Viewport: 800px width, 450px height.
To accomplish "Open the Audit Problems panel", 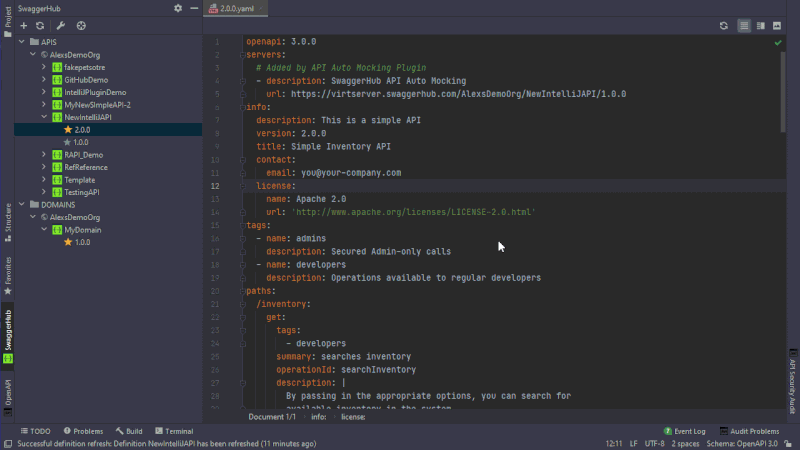I will tap(749, 431).
